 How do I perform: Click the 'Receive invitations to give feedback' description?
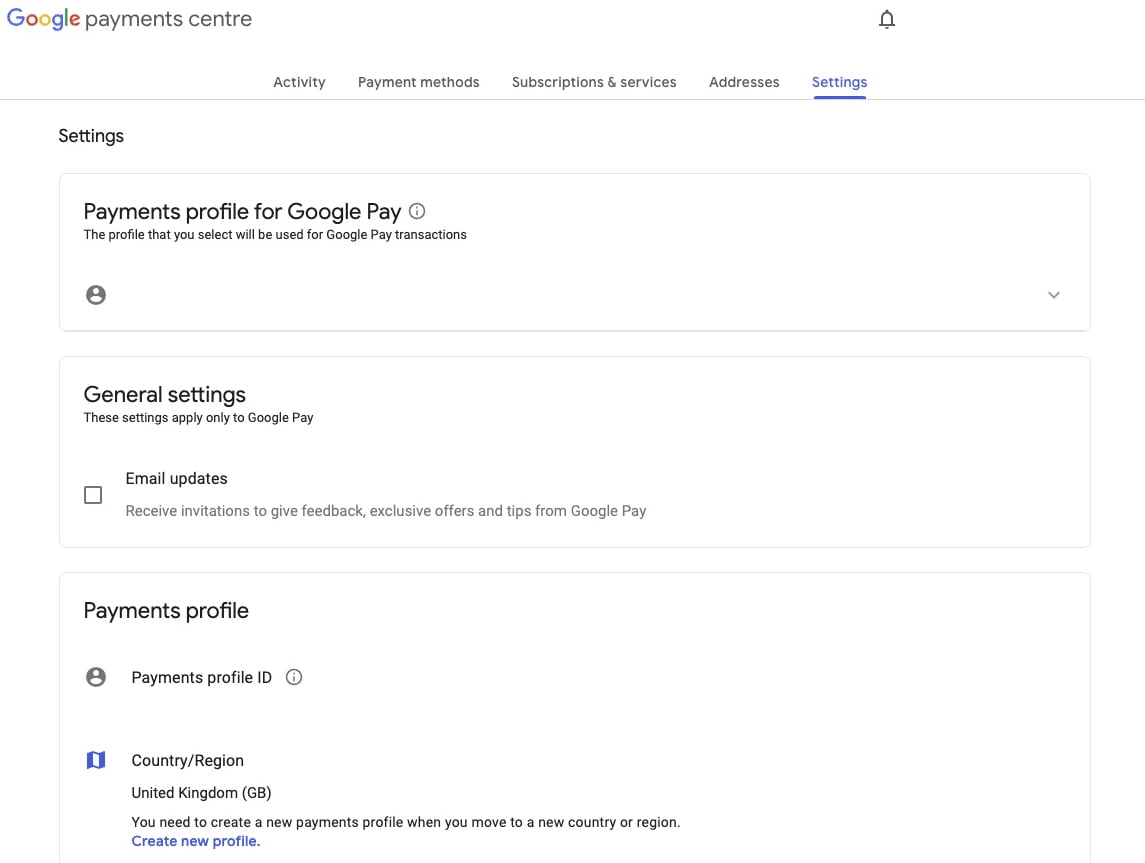[386, 511]
